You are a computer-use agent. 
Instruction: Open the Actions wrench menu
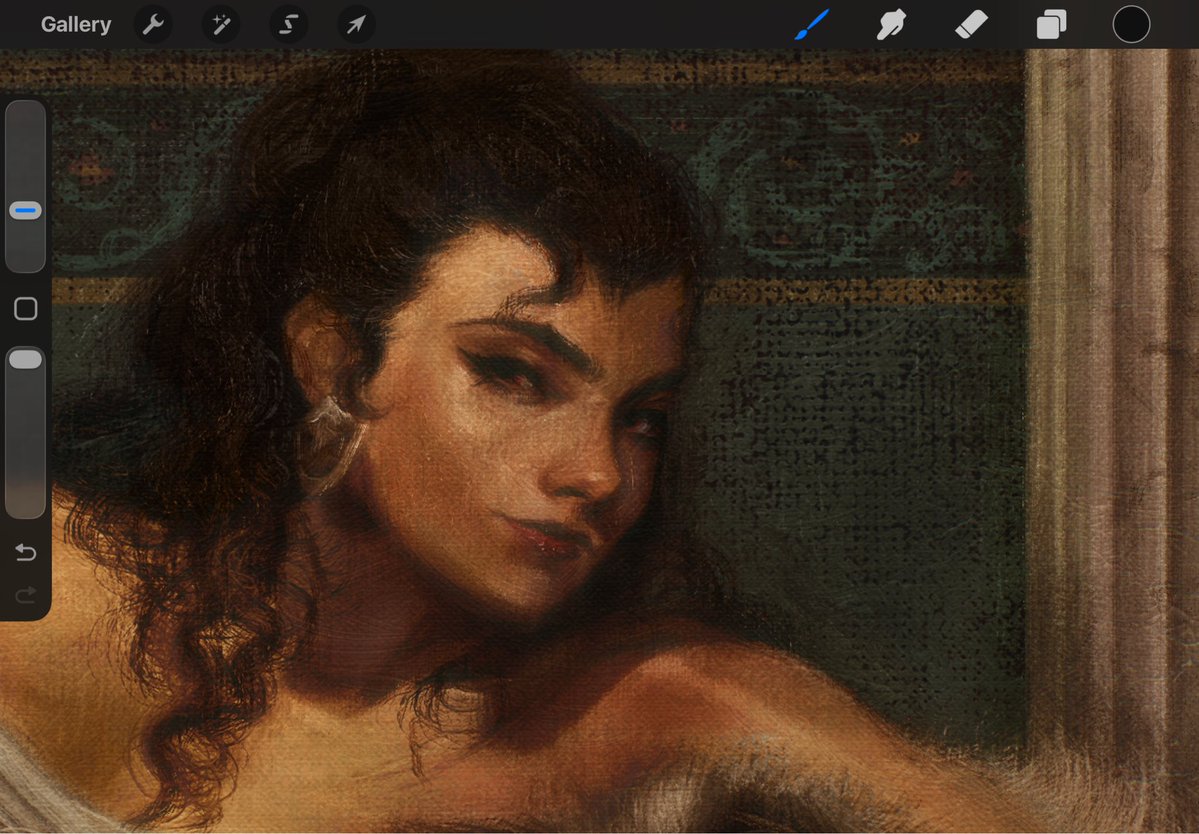pos(153,24)
